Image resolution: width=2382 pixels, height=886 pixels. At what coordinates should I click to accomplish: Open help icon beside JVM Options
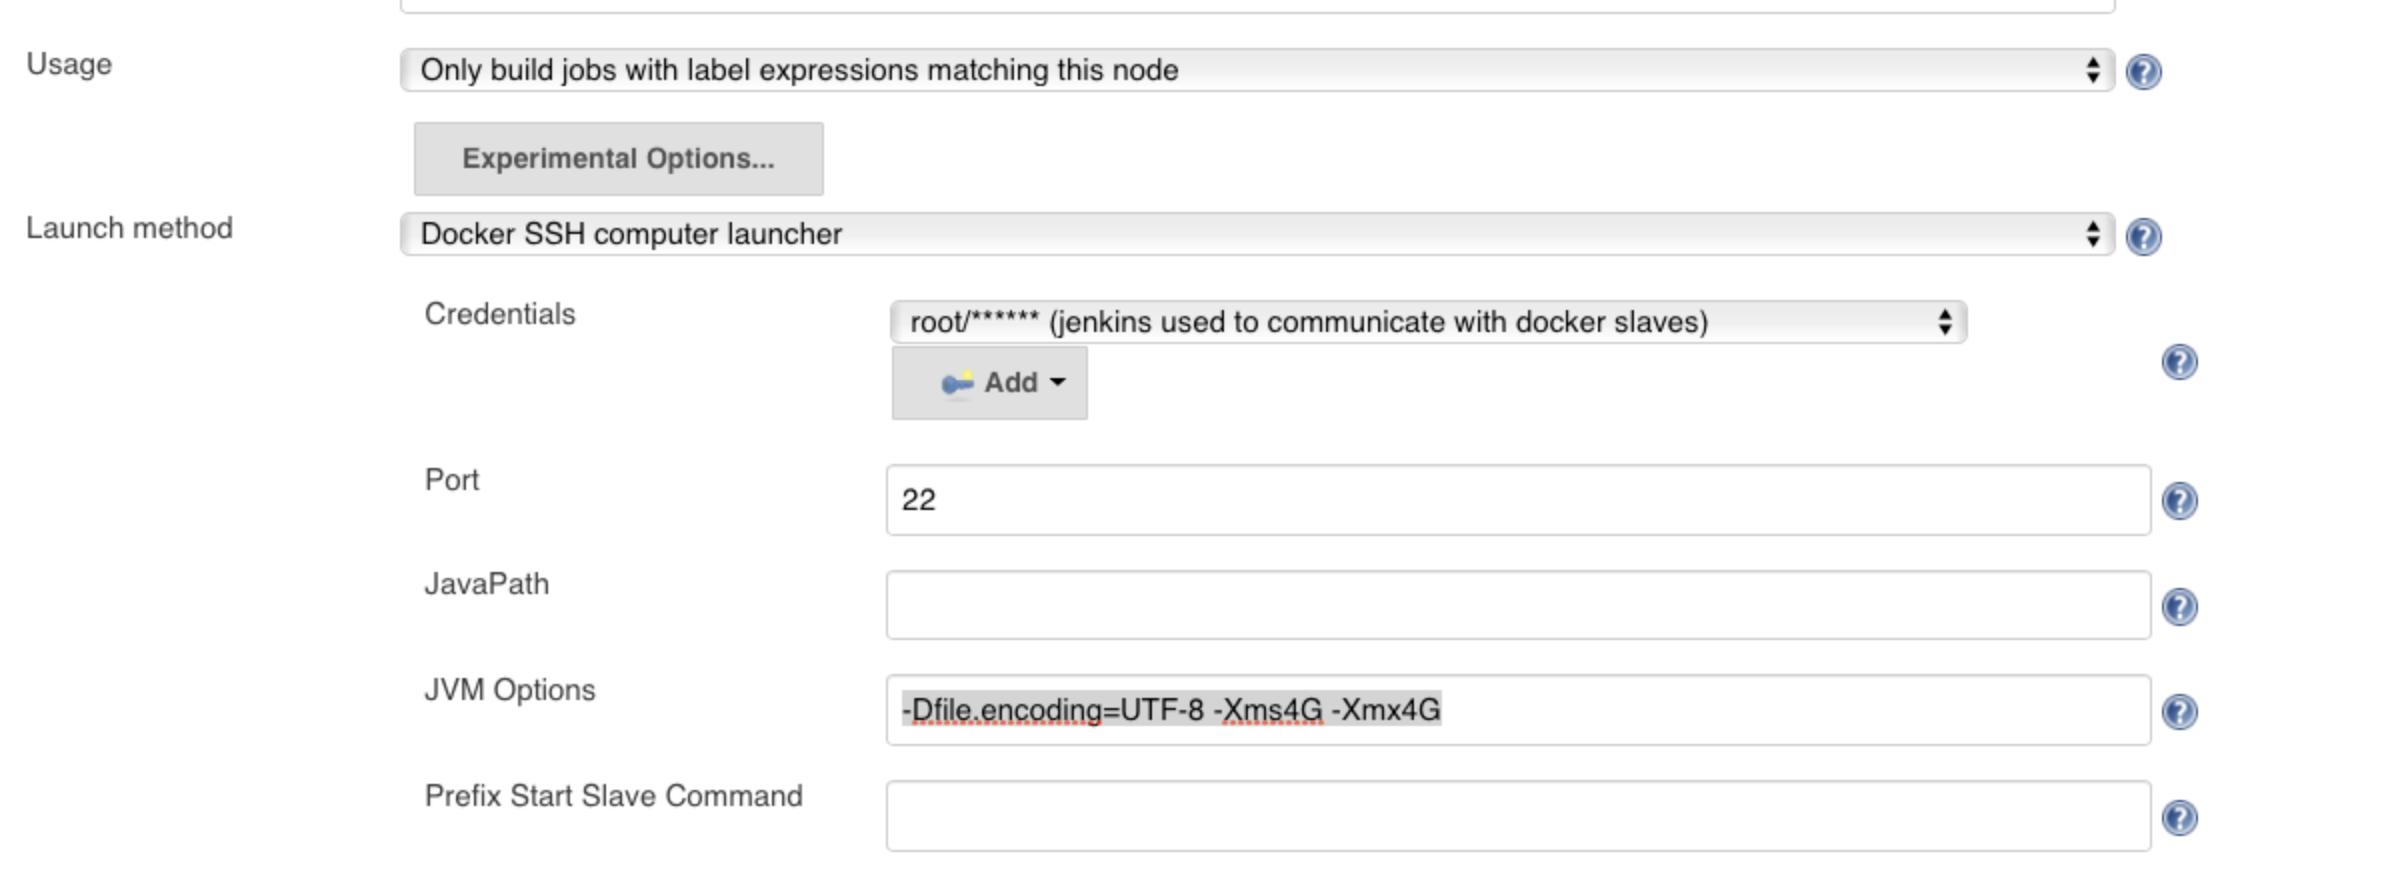point(2179,712)
